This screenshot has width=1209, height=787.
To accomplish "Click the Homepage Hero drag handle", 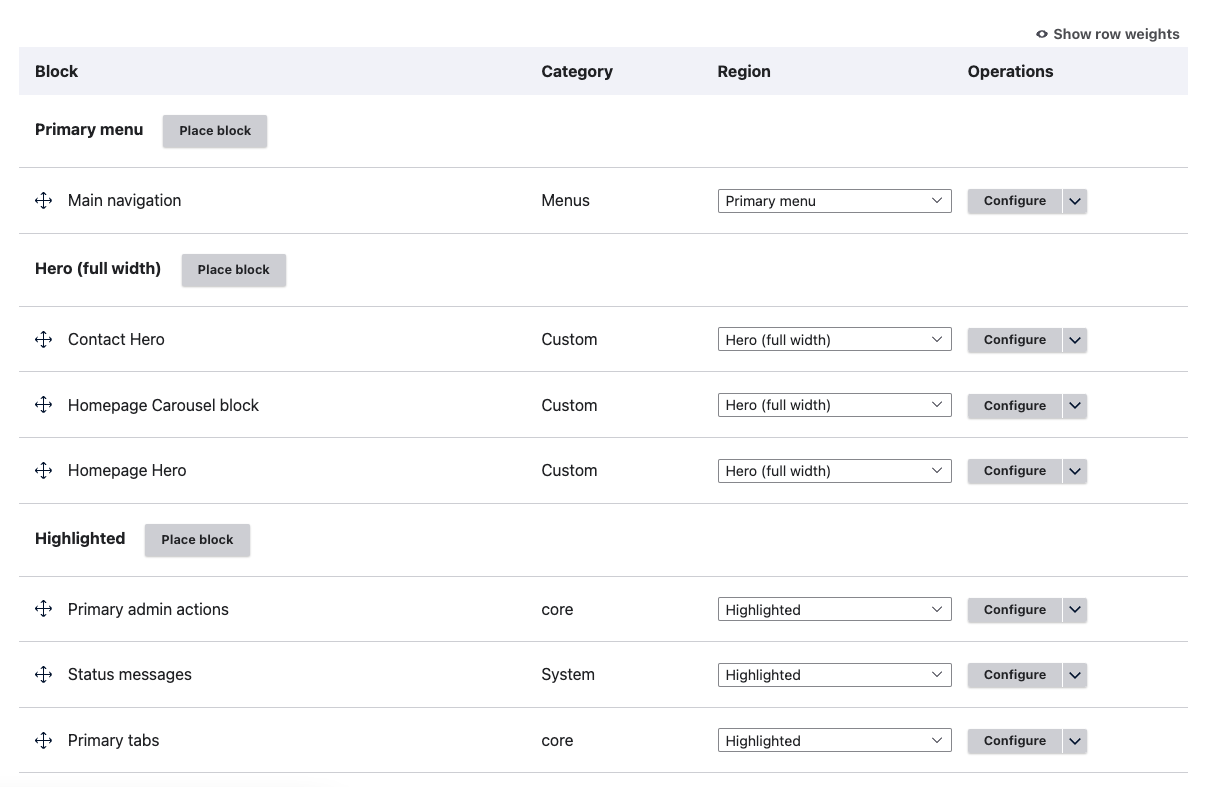I will point(43,471).
